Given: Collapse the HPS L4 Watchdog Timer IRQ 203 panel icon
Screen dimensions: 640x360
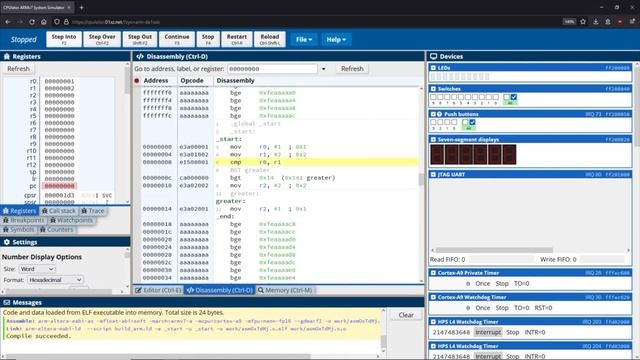Looking at the screenshot, I should [x=433, y=322].
